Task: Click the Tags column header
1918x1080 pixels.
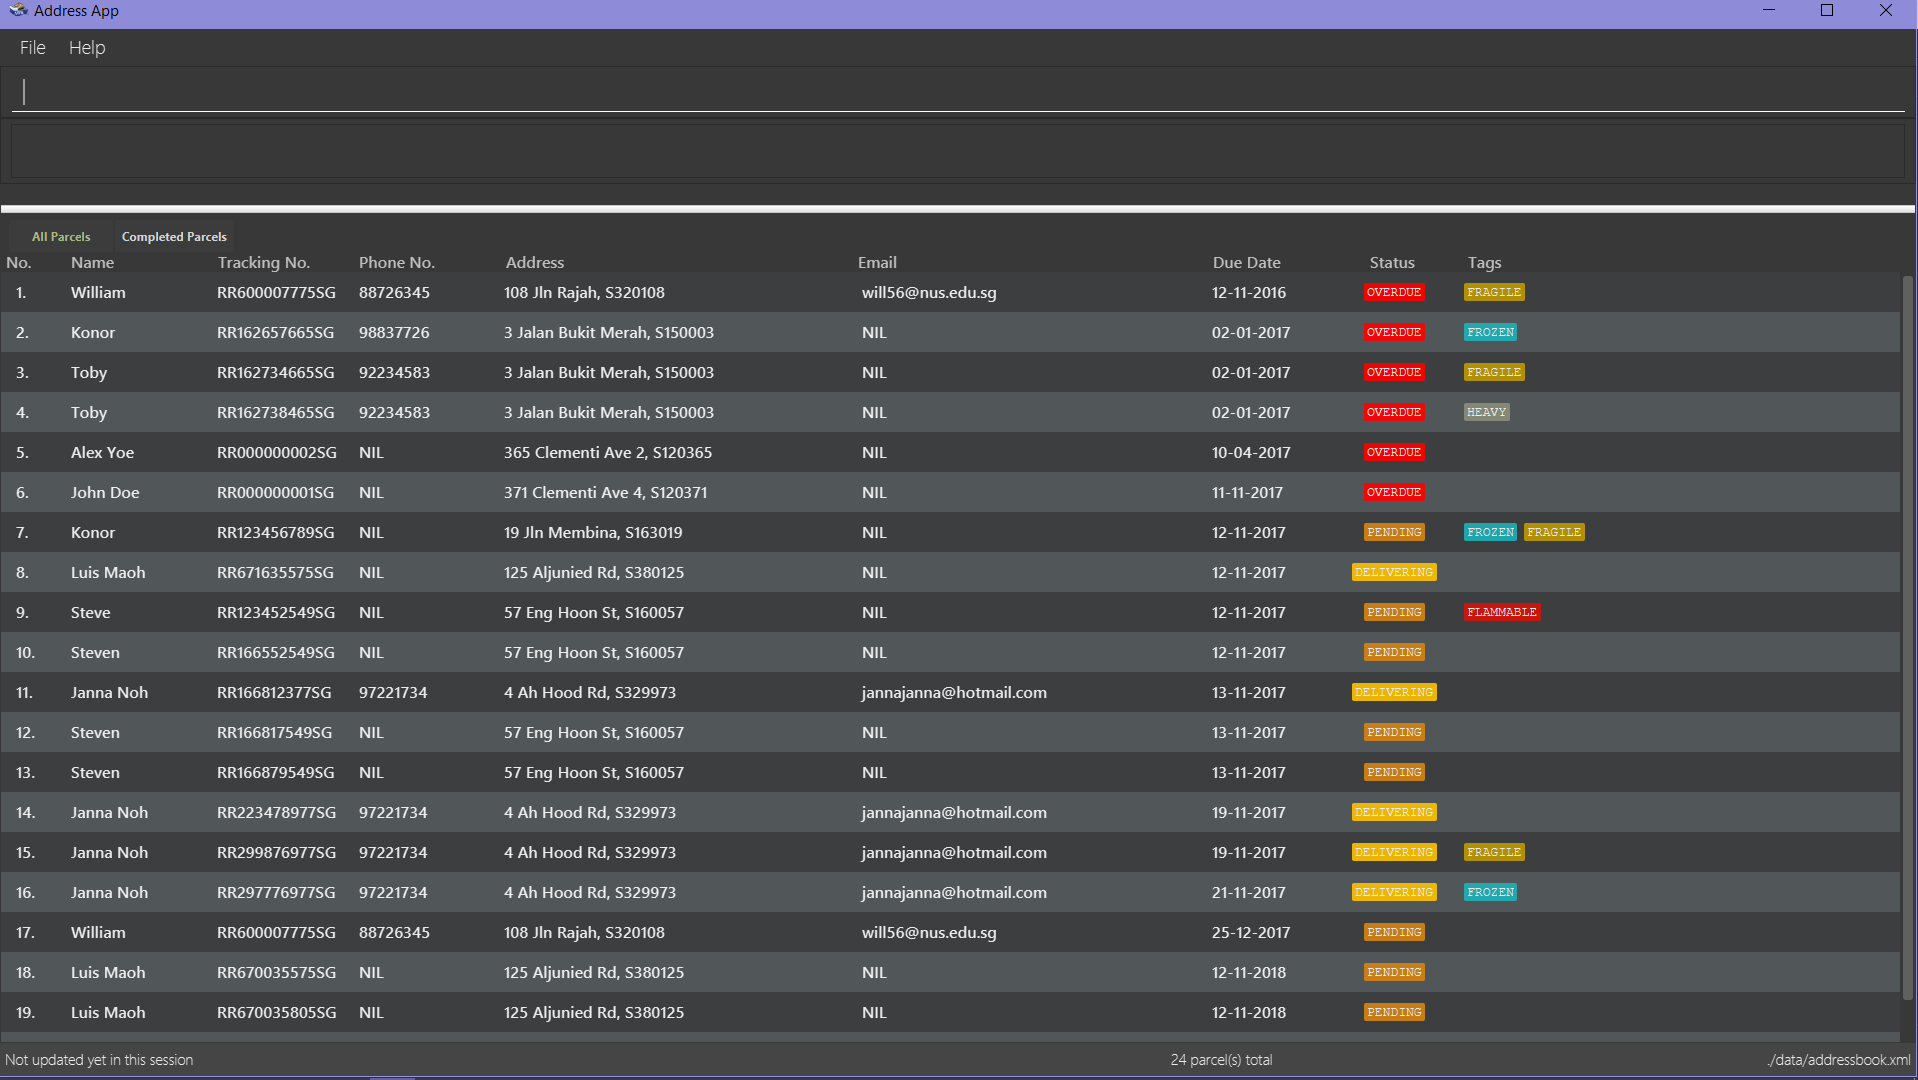Action: click(x=1485, y=263)
